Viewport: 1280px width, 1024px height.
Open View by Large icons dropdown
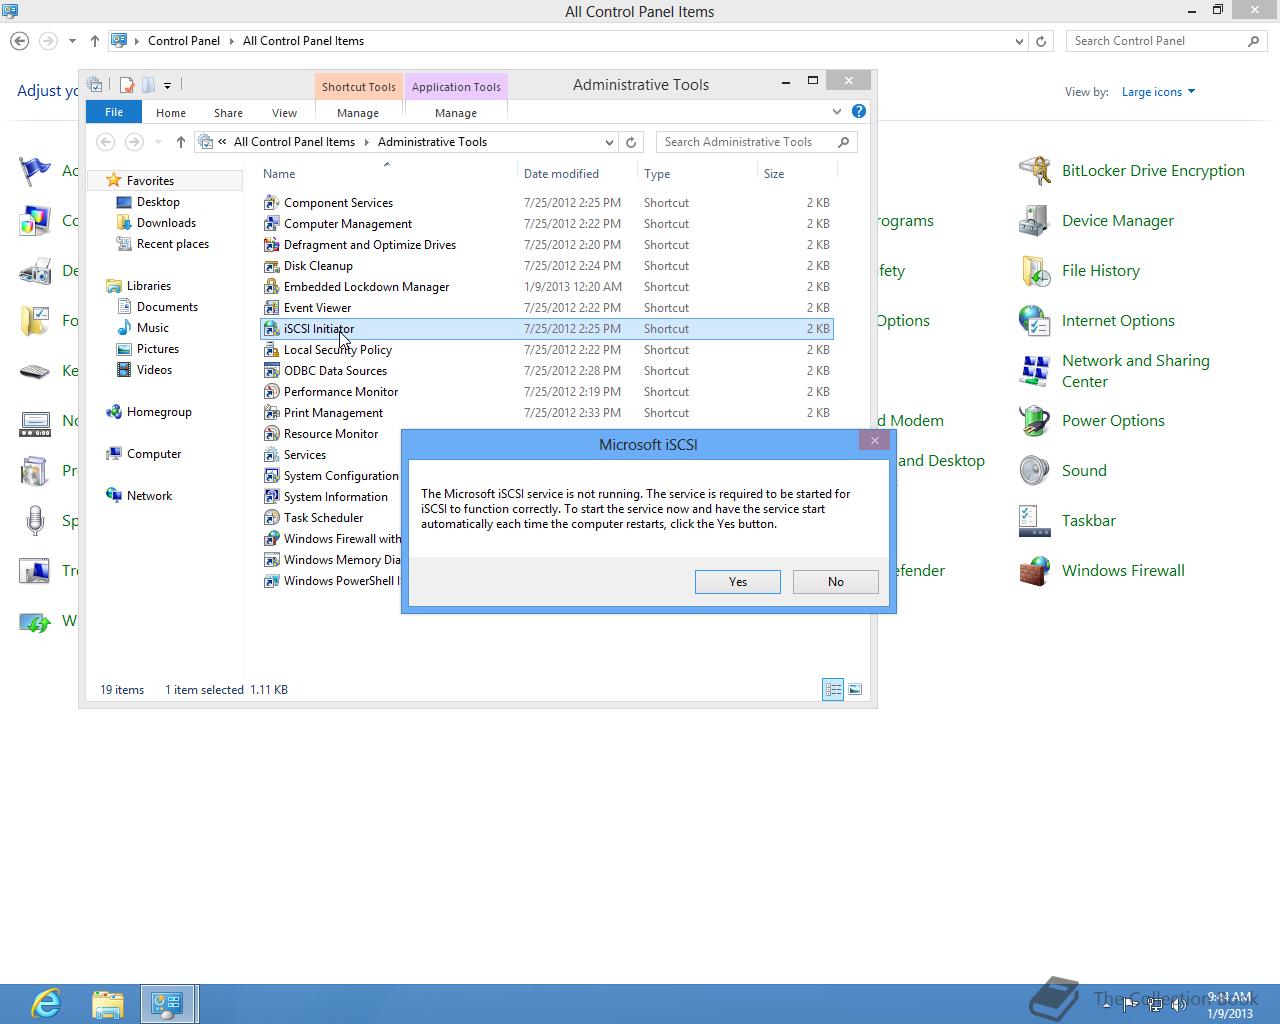click(1158, 92)
